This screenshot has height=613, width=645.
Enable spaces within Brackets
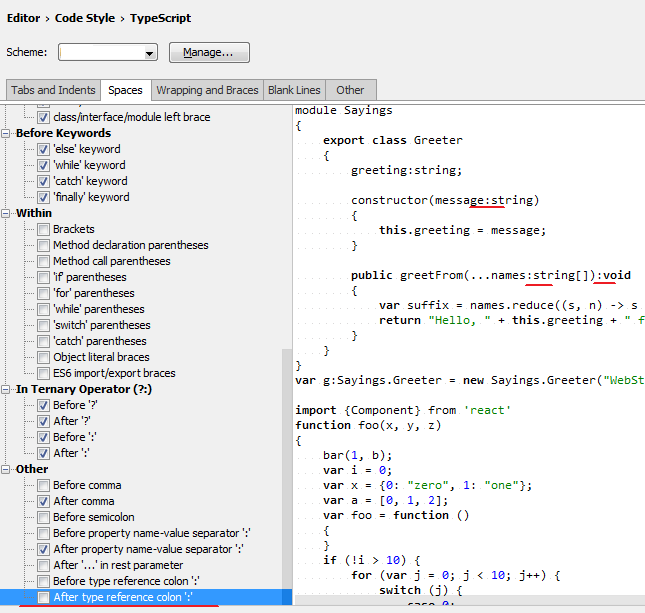click(x=43, y=229)
